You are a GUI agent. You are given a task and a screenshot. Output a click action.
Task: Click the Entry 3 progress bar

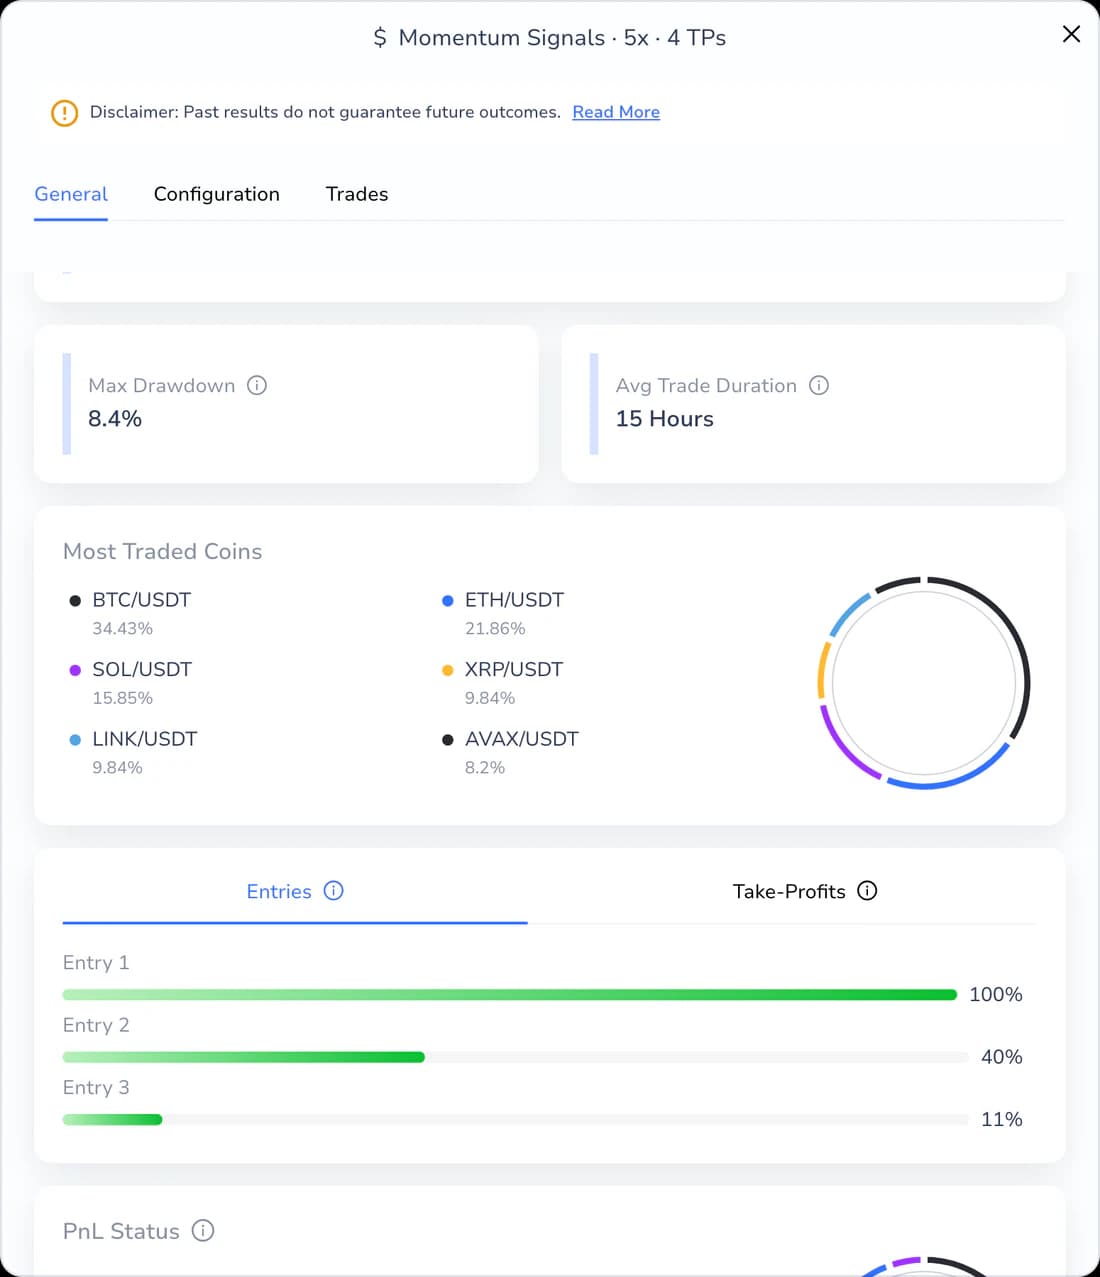click(515, 1119)
